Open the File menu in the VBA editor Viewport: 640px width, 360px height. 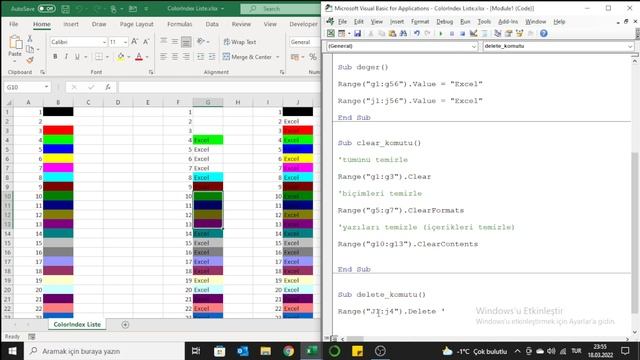point(342,22)
